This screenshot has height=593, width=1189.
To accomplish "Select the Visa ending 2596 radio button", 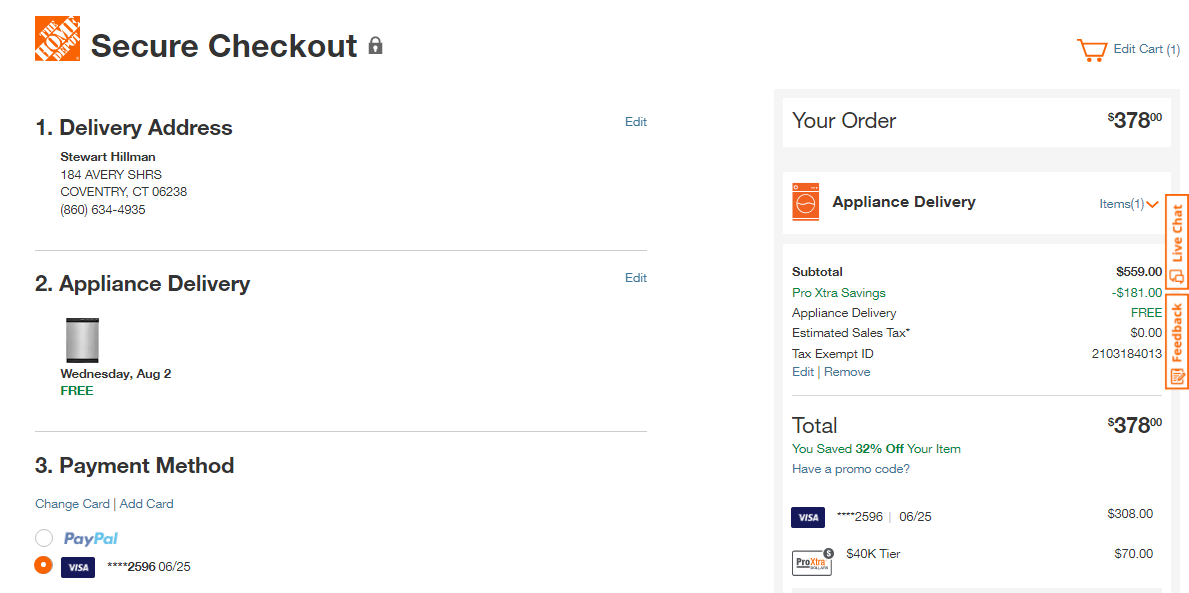I will coord(44,565).
